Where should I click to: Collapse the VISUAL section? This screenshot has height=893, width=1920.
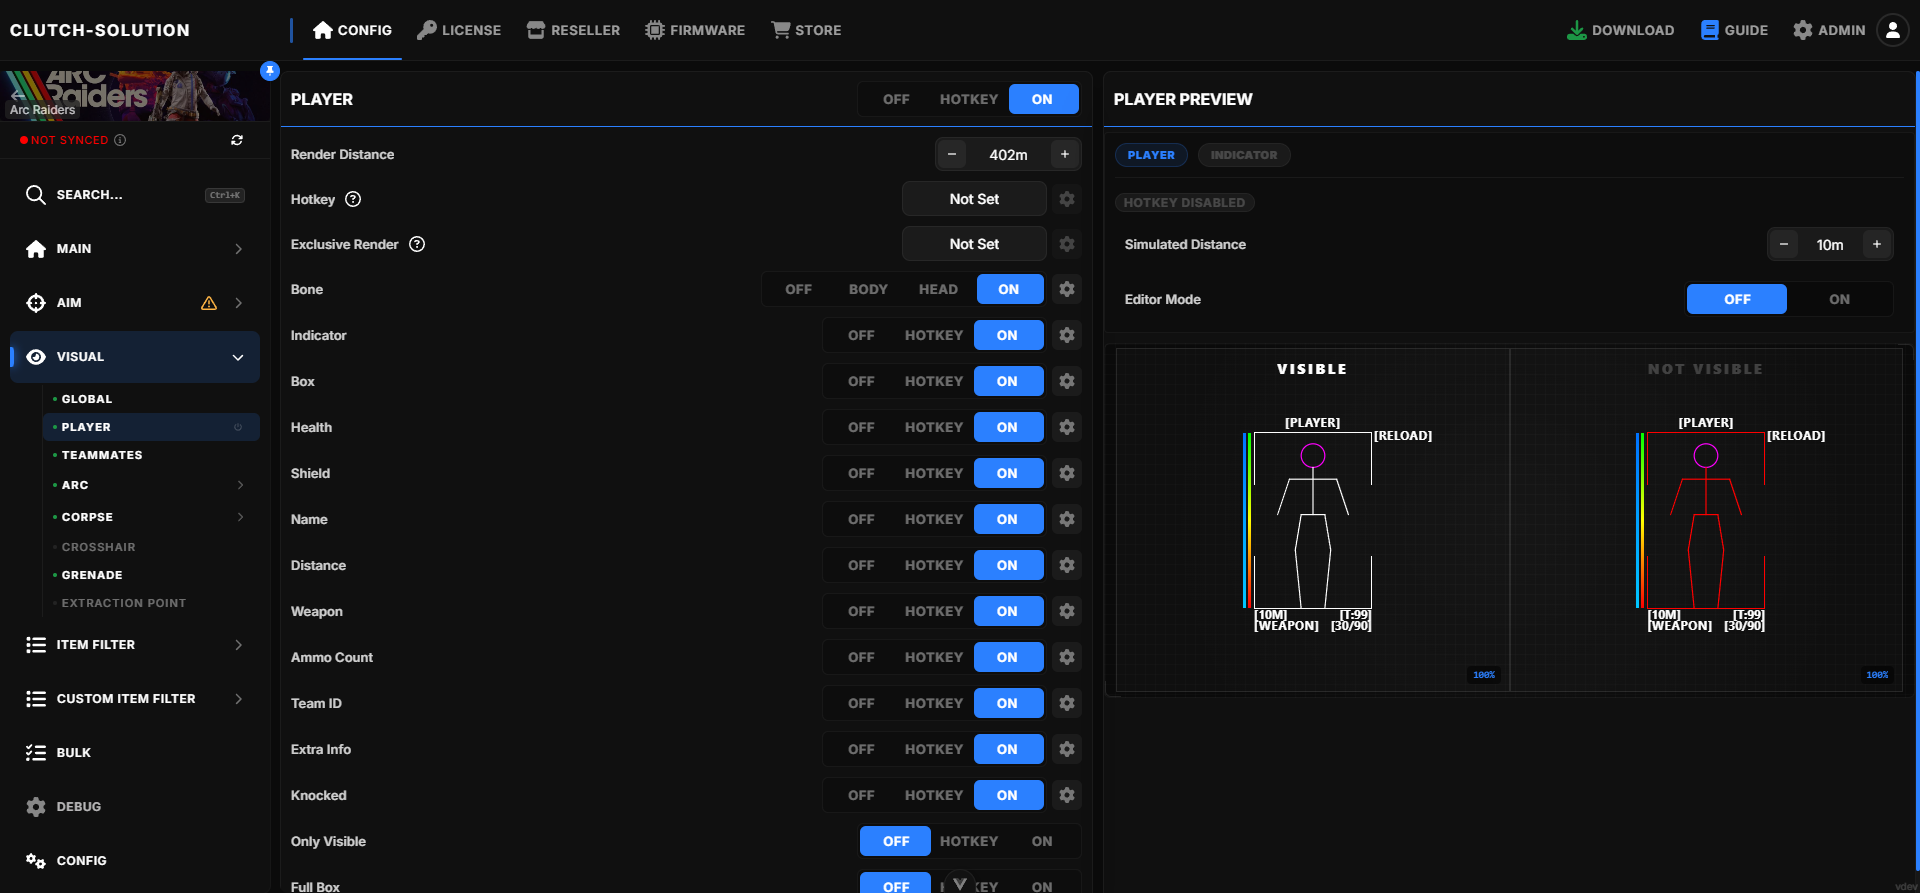click(x=238, y=357)
